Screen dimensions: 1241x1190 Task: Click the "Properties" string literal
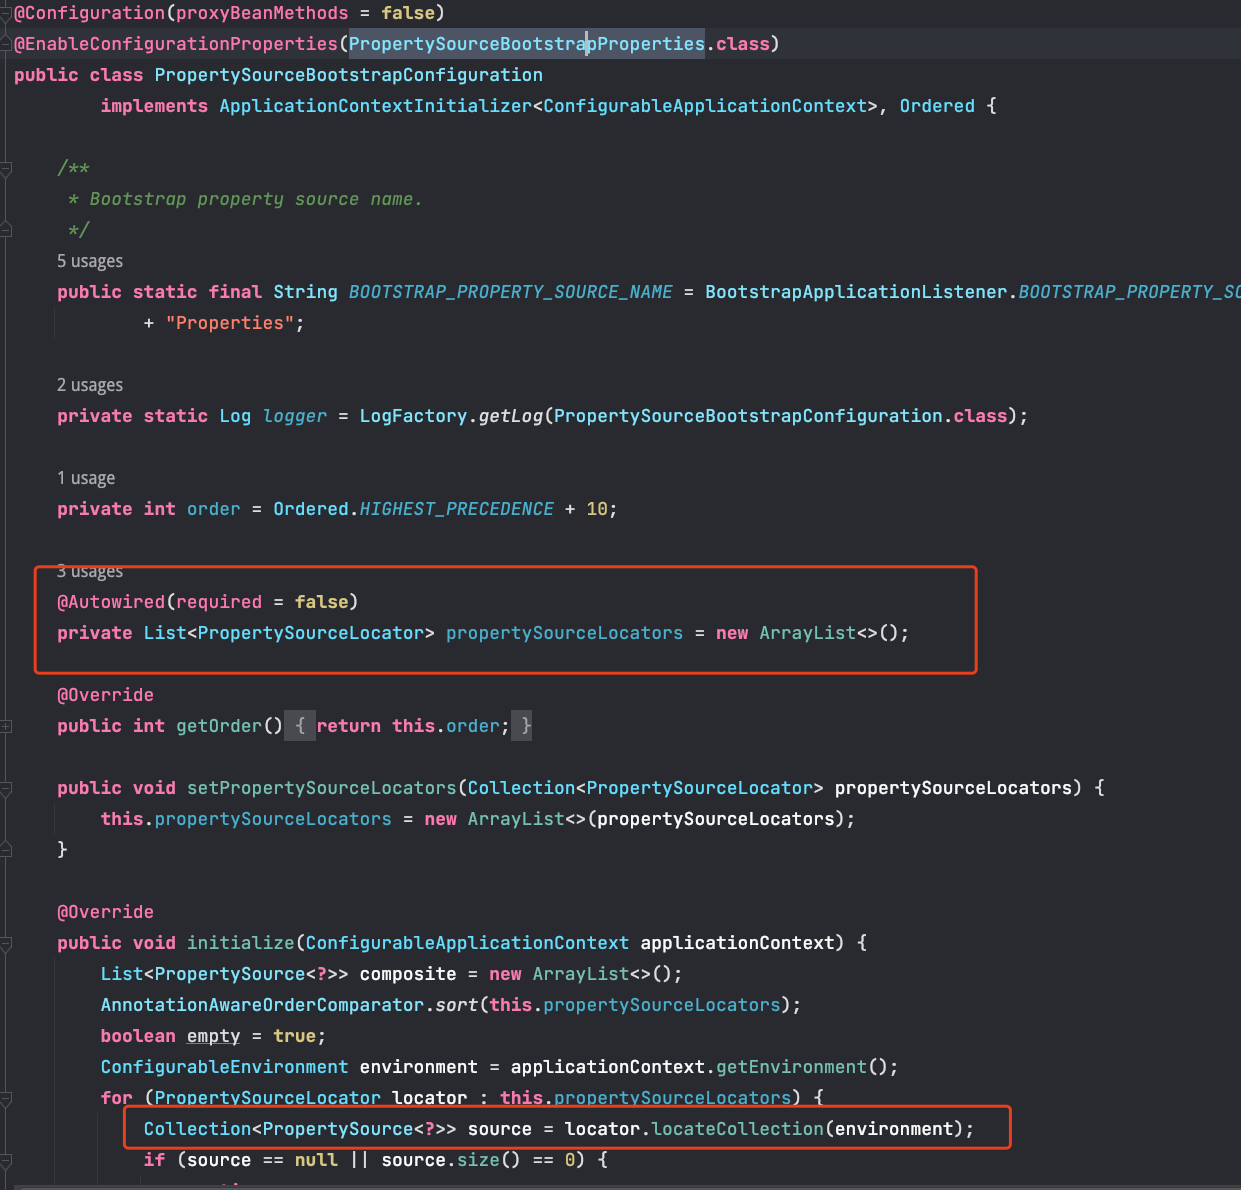click(x=230, y=323)
